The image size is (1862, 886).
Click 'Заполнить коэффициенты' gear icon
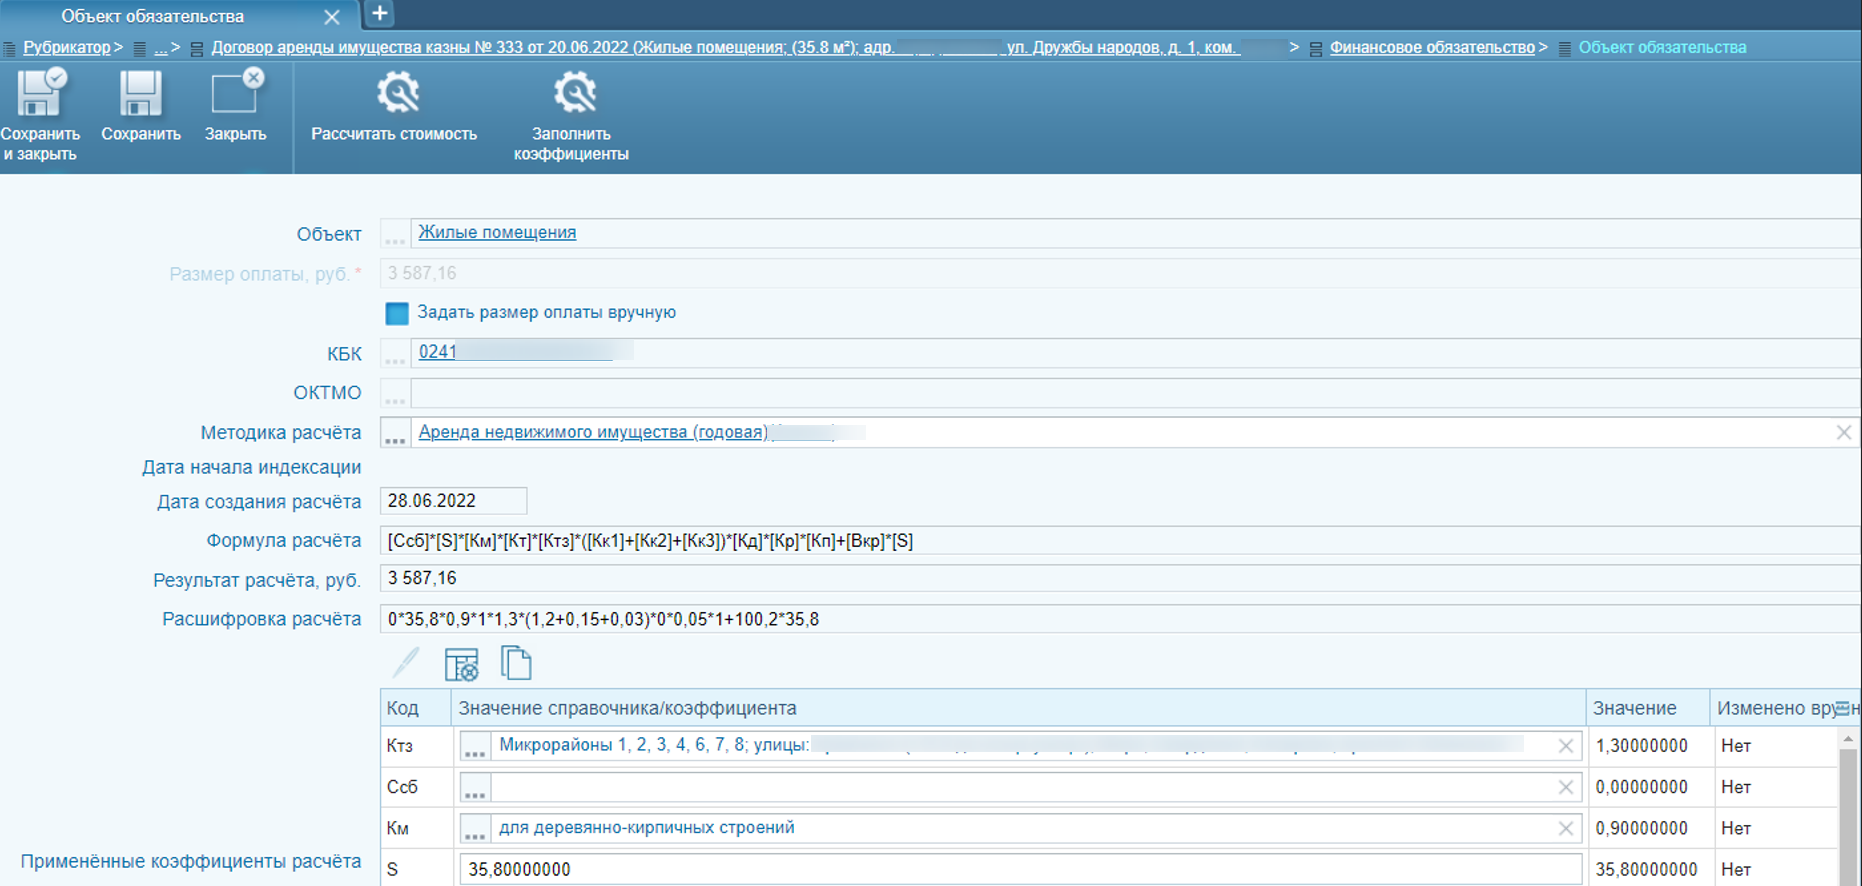click(x=574, y=93)
